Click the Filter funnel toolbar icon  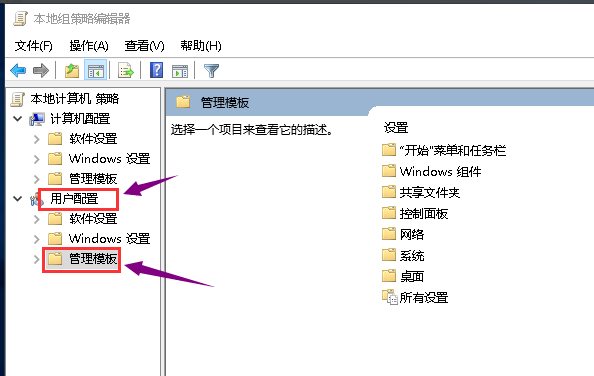pos(211,71)
